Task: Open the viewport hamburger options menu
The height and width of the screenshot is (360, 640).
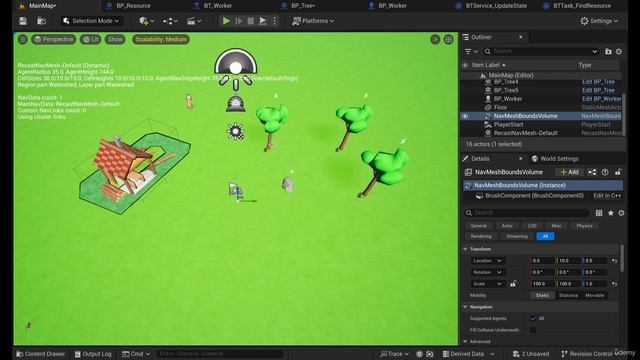Action: pos(23,39)
